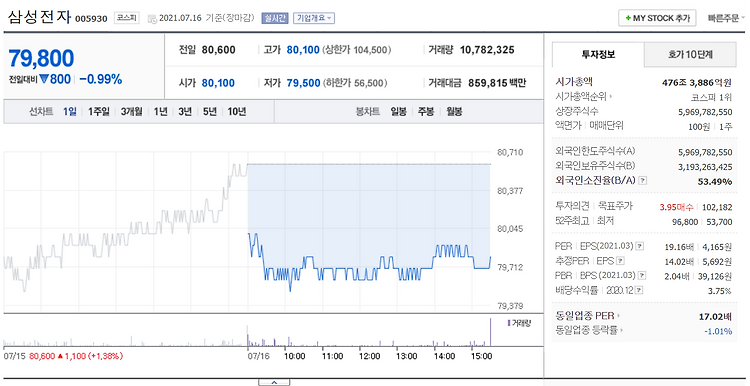Click the 삼성전자 stock name heading
This screenshot has height=386, width=750.
click(x=39, y=17)
